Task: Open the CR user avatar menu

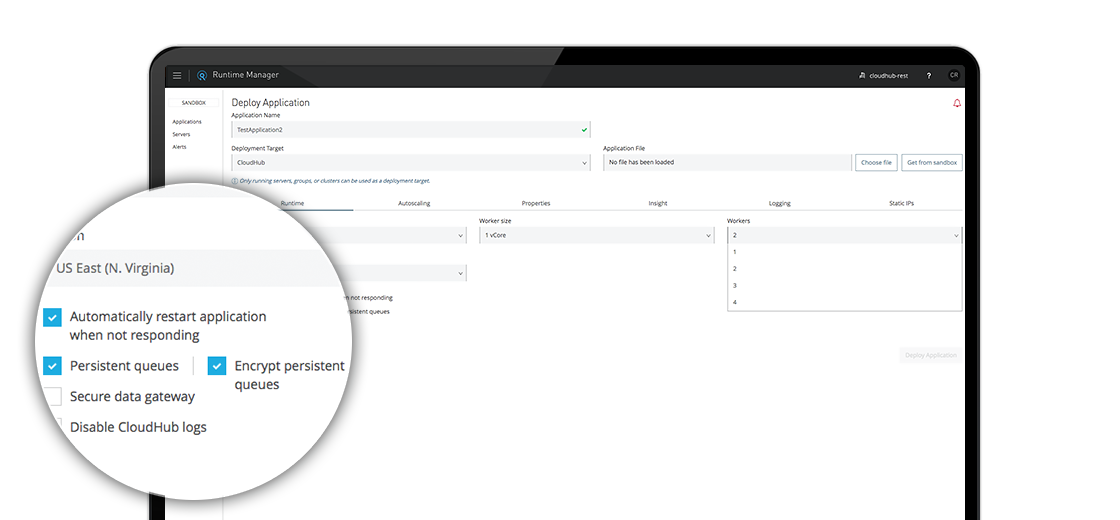Action: point(954,76)
